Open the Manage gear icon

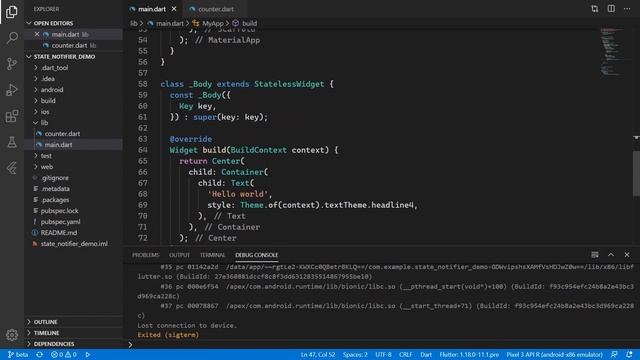coord(12,335)
